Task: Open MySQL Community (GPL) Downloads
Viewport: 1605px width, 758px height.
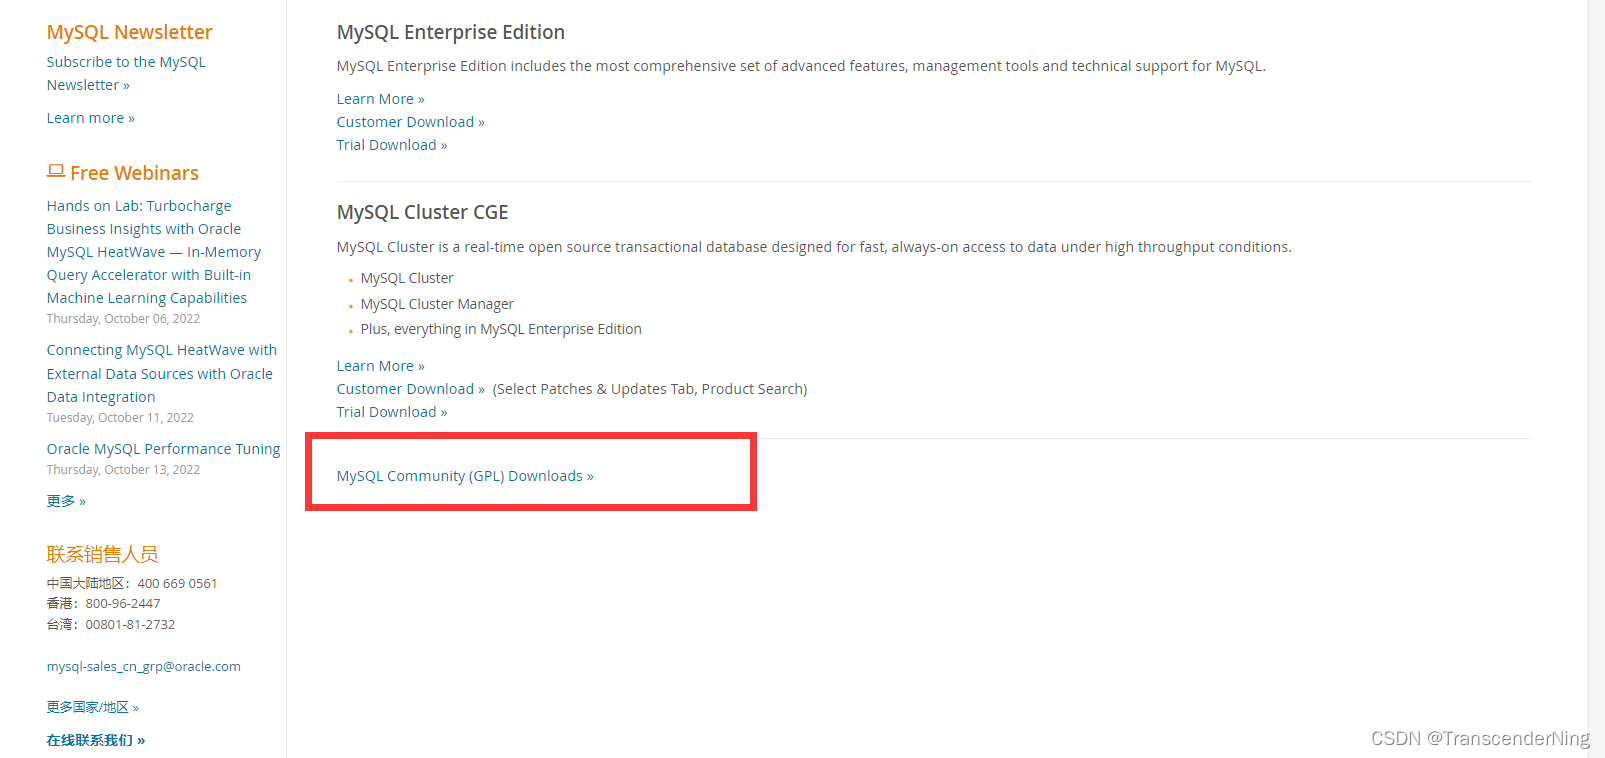Action: pyautogui.click(x=463, y=476)
